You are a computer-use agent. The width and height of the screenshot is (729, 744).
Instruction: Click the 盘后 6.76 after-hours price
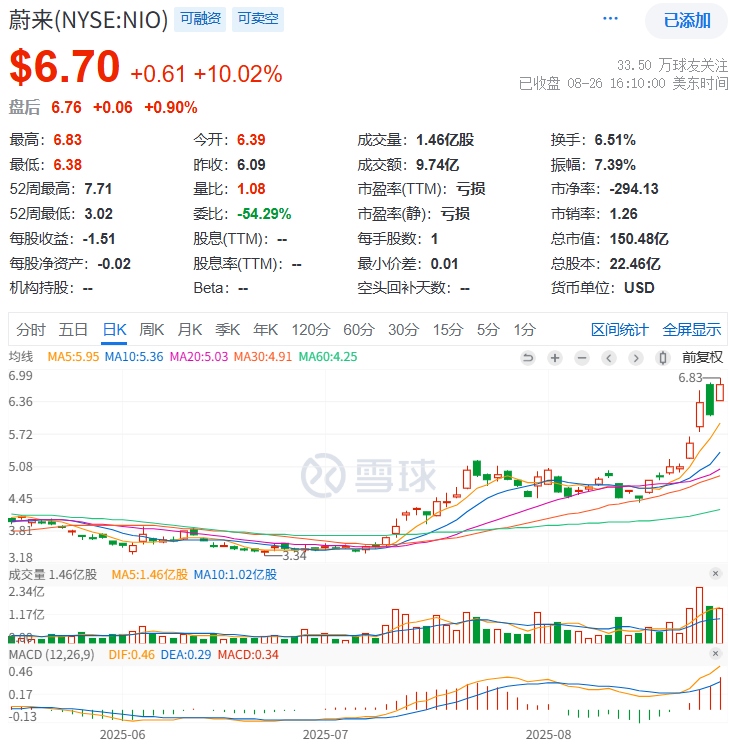[66, 107]
